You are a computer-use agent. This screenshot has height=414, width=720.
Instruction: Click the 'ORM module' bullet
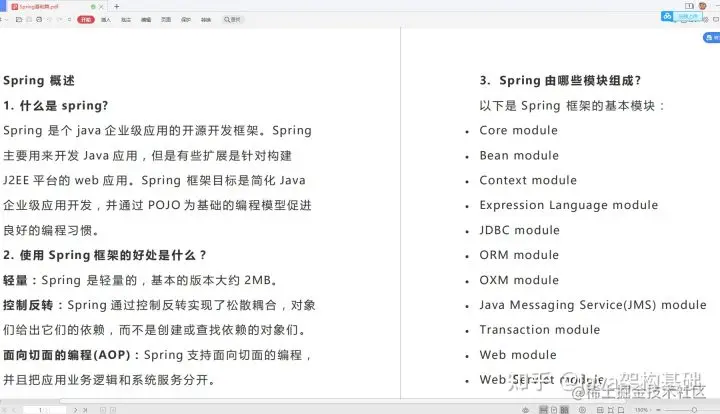point(519,255)
